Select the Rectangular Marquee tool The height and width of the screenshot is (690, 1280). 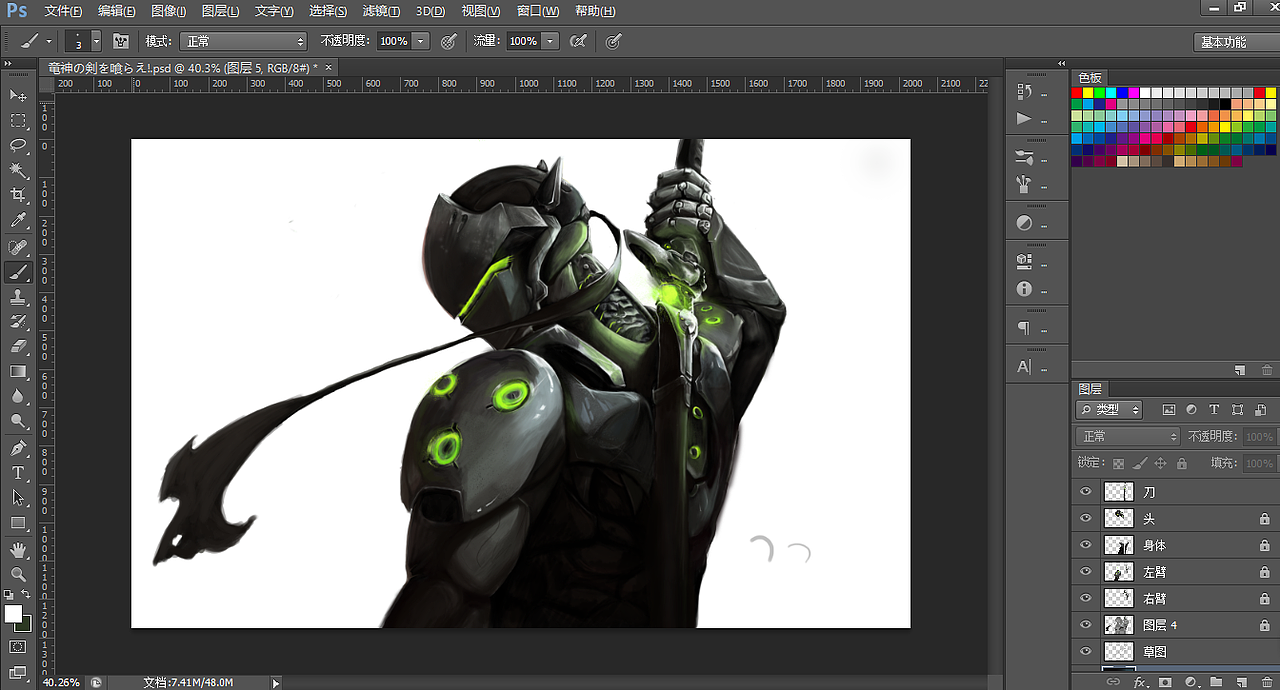tap(18, 120)
